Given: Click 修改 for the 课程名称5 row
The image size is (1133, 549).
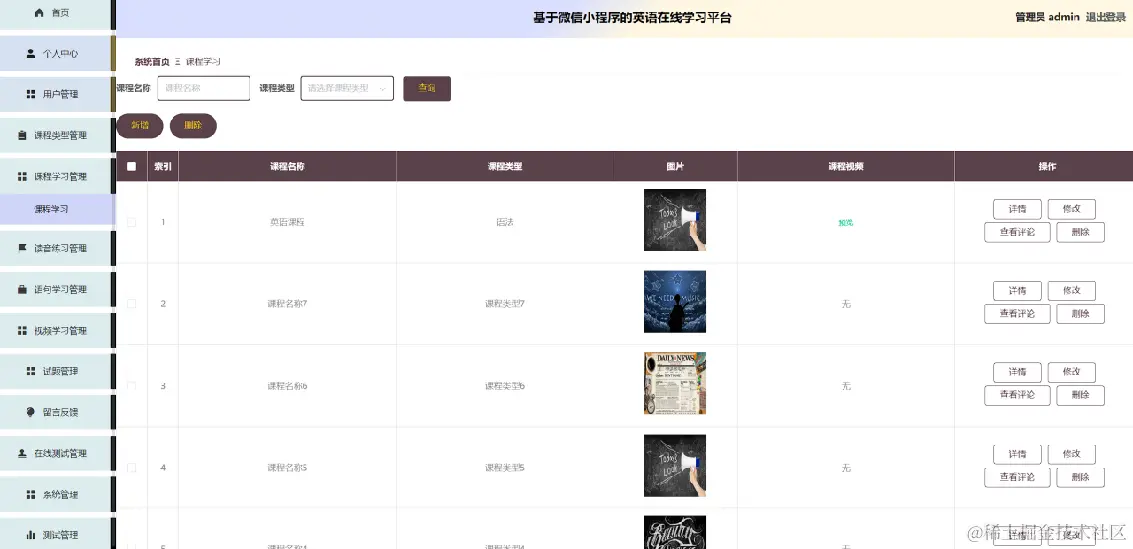Looking at the screenshot, I should (x=1072, y=454).
